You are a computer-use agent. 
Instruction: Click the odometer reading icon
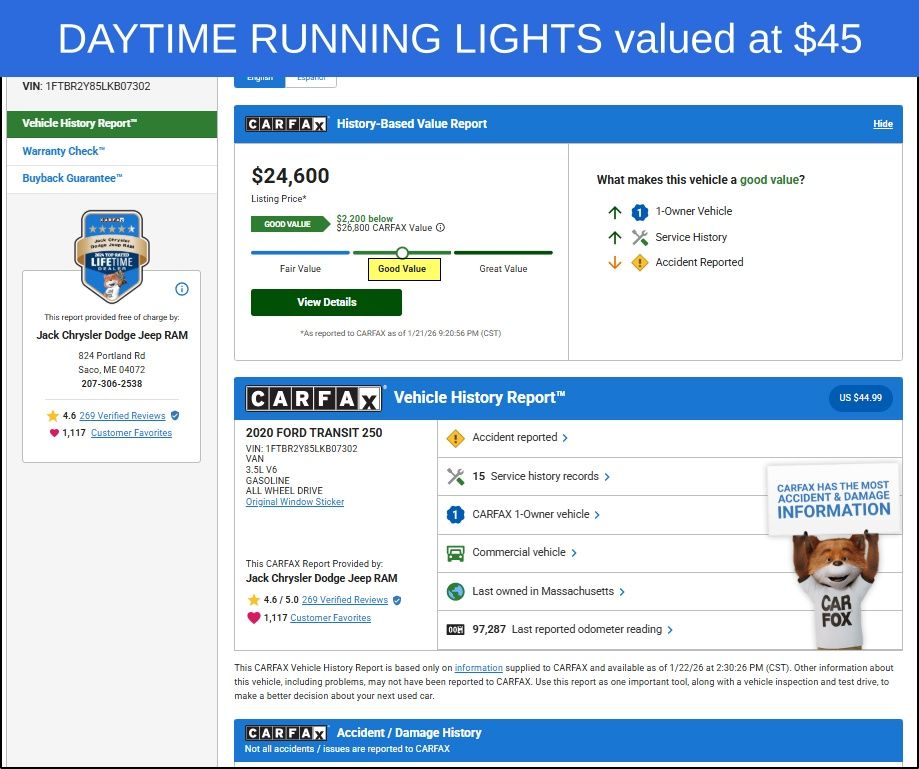[x=456, y=629]
